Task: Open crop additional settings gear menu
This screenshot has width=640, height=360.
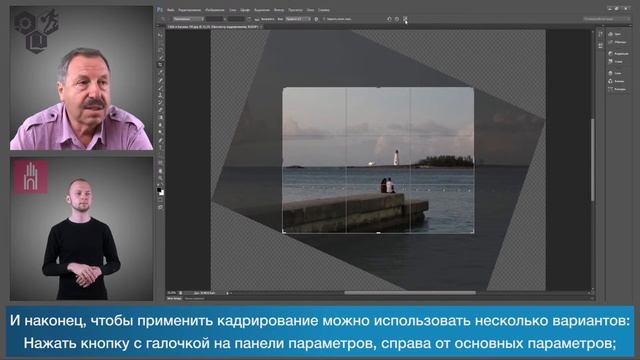Action: click(x=316, y=19)
